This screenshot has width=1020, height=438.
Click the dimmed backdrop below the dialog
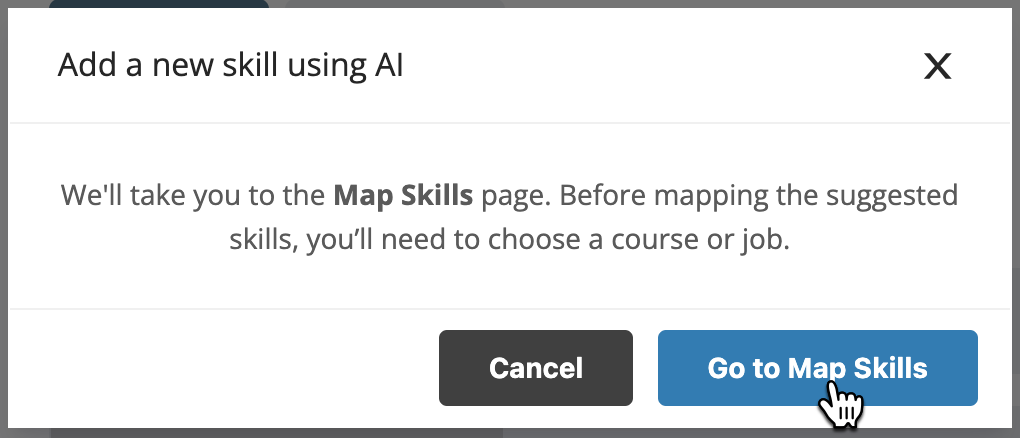(510, 433)
